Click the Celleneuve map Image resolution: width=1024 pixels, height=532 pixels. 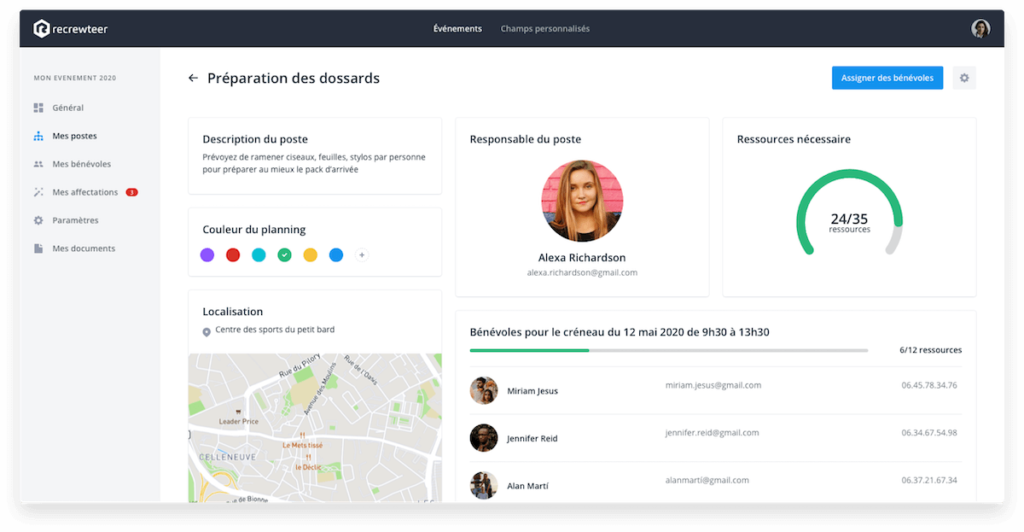pyautogui.click(x=315, y=428)
